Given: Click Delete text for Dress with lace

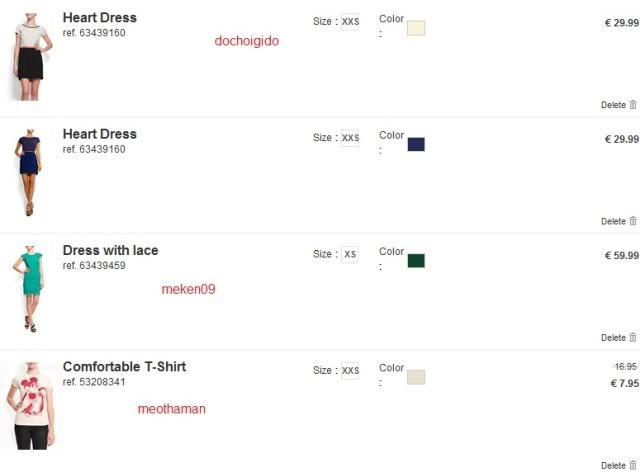Looking at the screenshot, I should tap(613, 338).
